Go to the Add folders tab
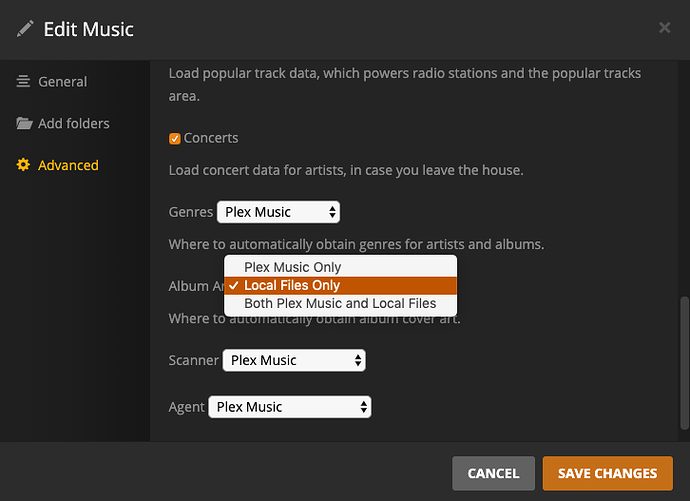This screenshot has width=690, height=501. (x=73, y=124)
